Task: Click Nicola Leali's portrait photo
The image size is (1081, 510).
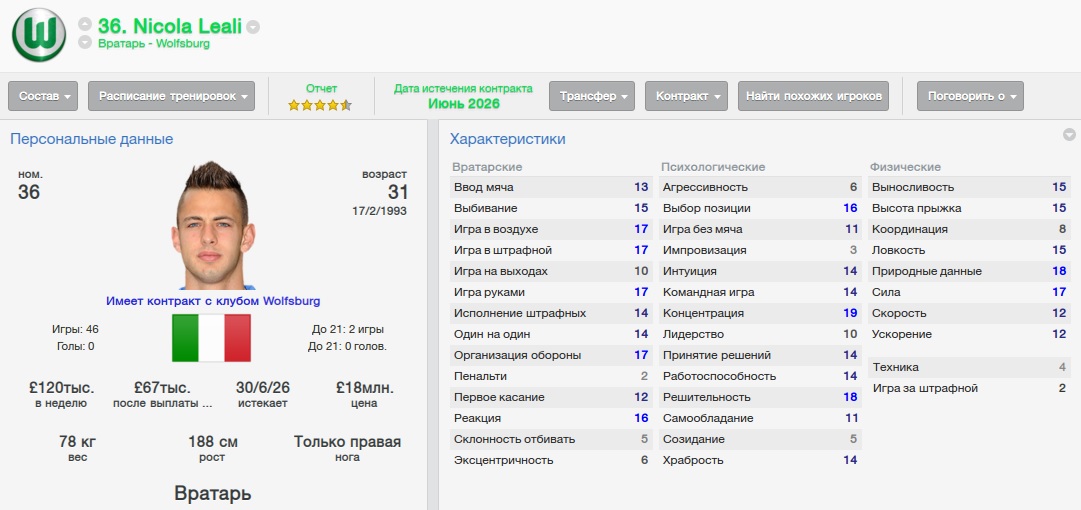Action: click(x=212, y=225)
